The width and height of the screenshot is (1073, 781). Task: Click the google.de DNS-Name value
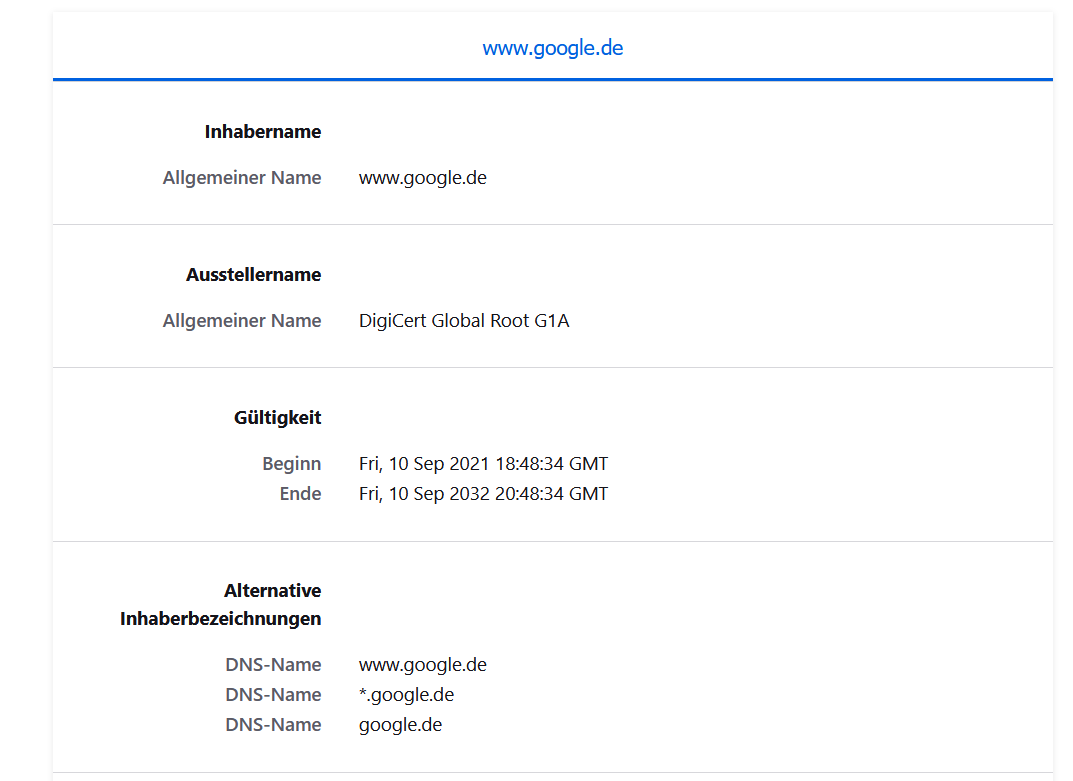point(400,725)
